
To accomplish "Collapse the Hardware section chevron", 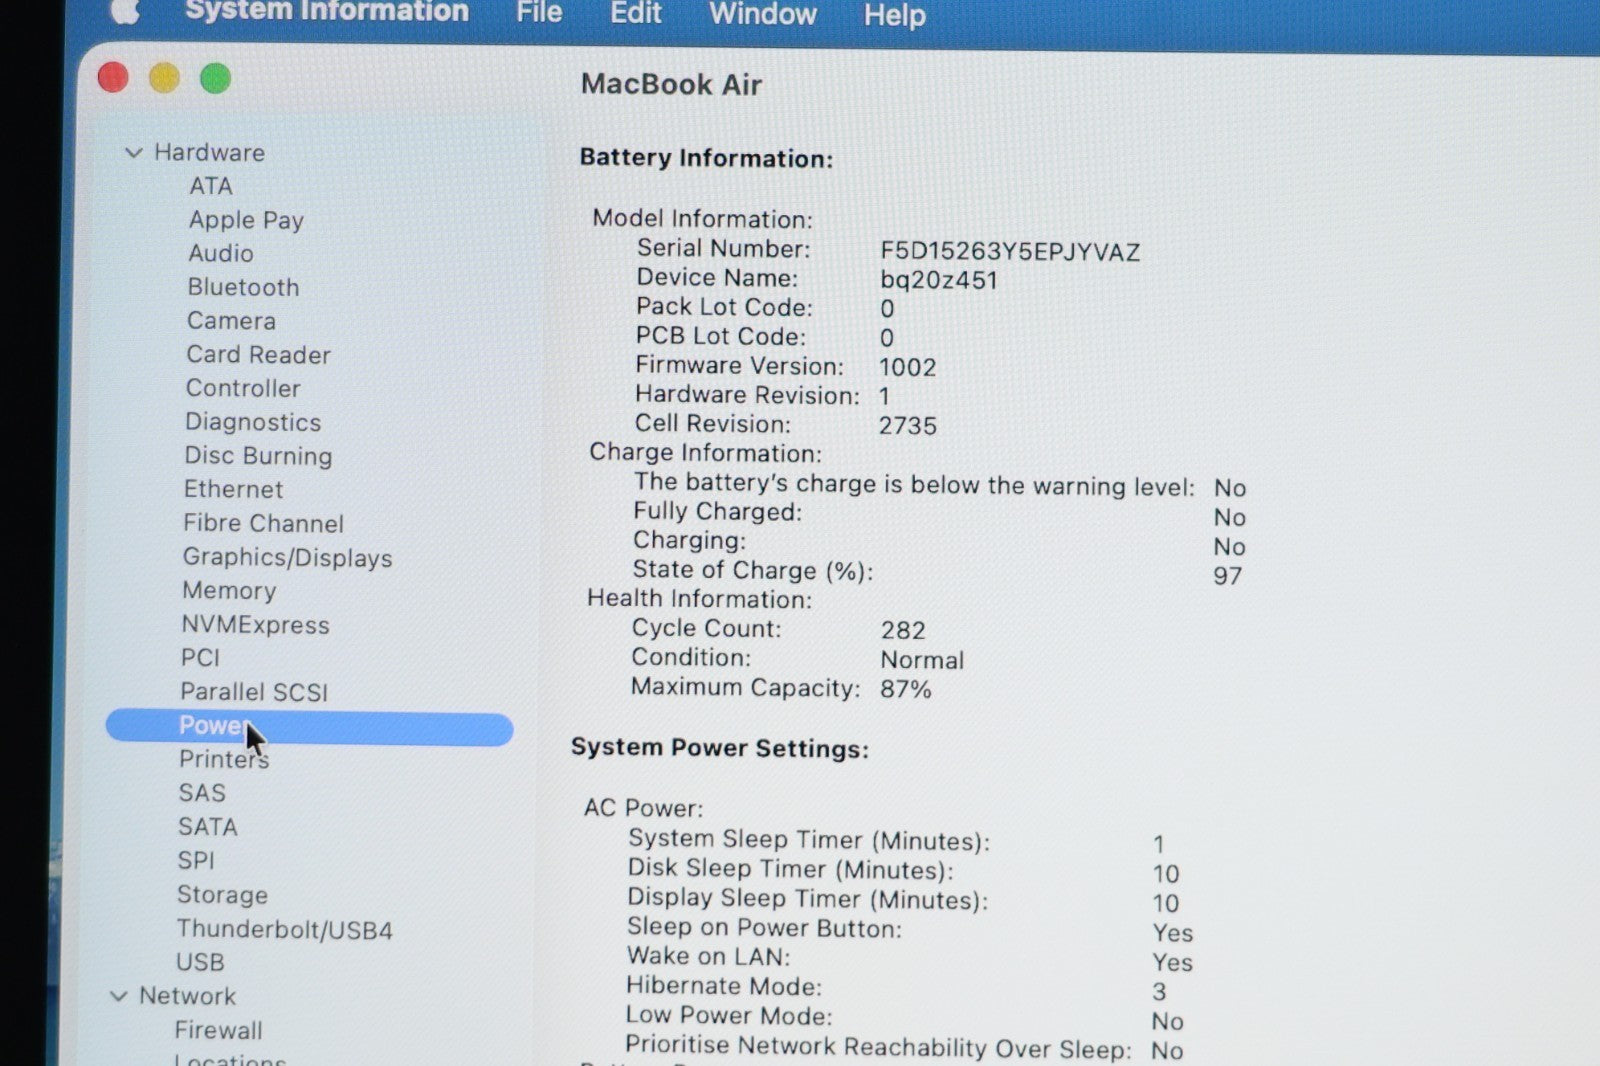I will (x=133, y=153).
